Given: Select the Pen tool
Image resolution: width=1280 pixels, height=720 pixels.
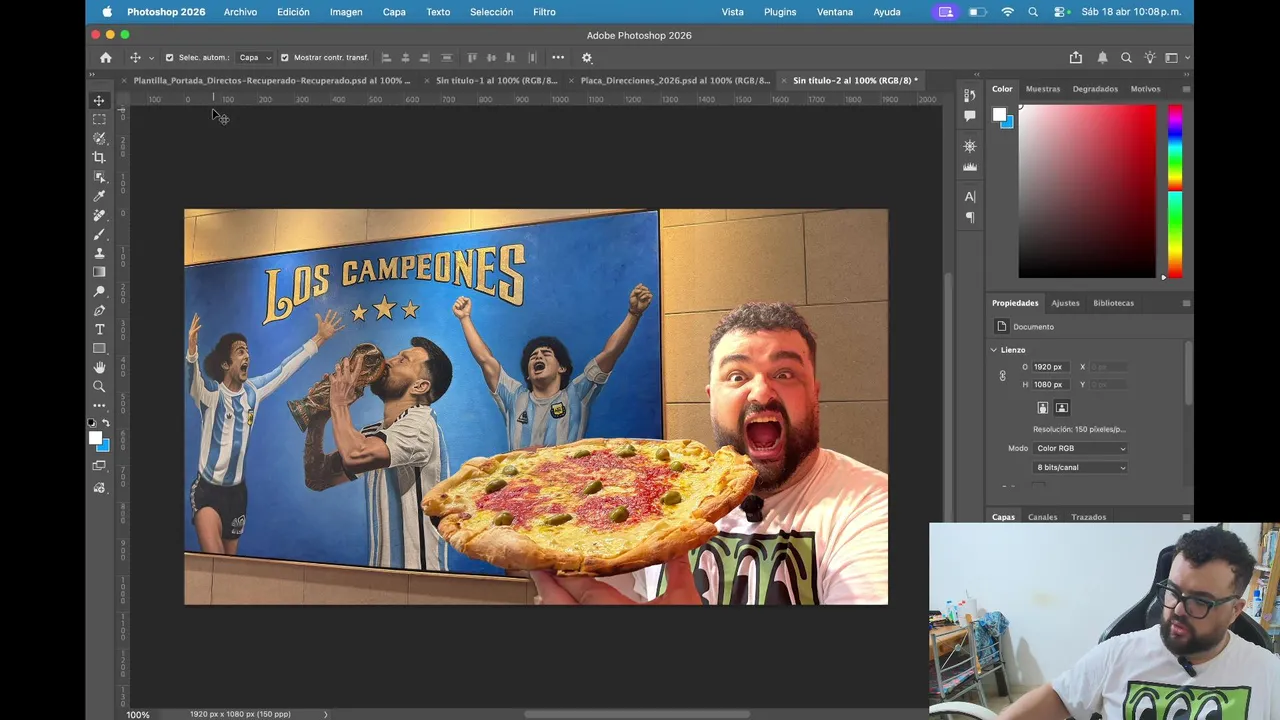Looking at the screenshot, I should click(99, 310).
